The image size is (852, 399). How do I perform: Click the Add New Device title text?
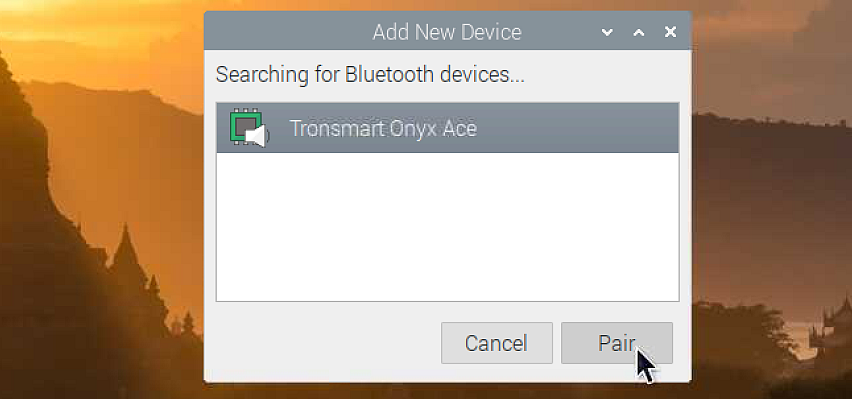(447, 32)
